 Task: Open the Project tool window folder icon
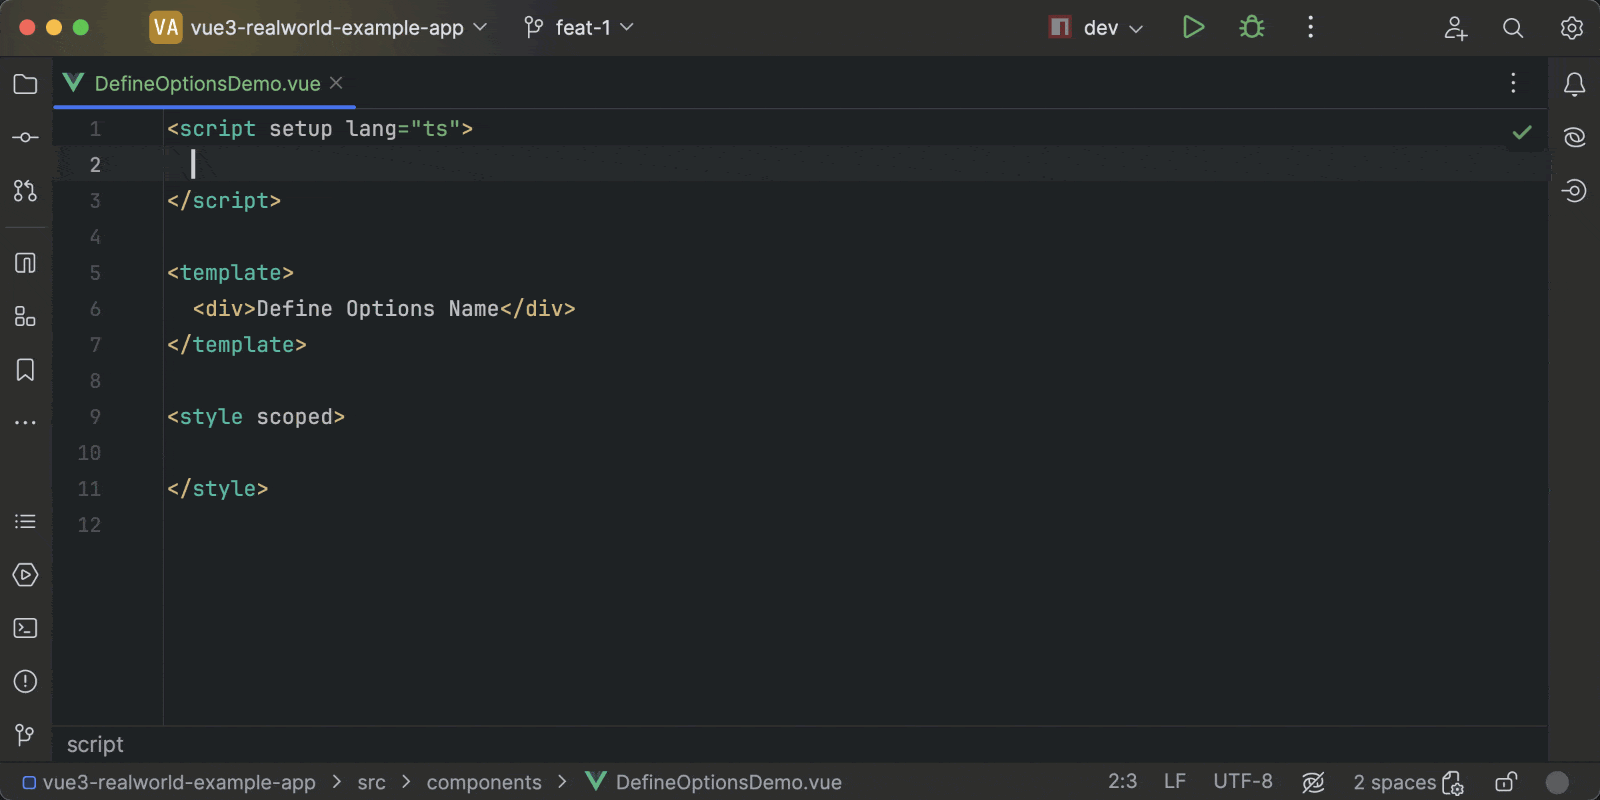(x=25, y=84)
